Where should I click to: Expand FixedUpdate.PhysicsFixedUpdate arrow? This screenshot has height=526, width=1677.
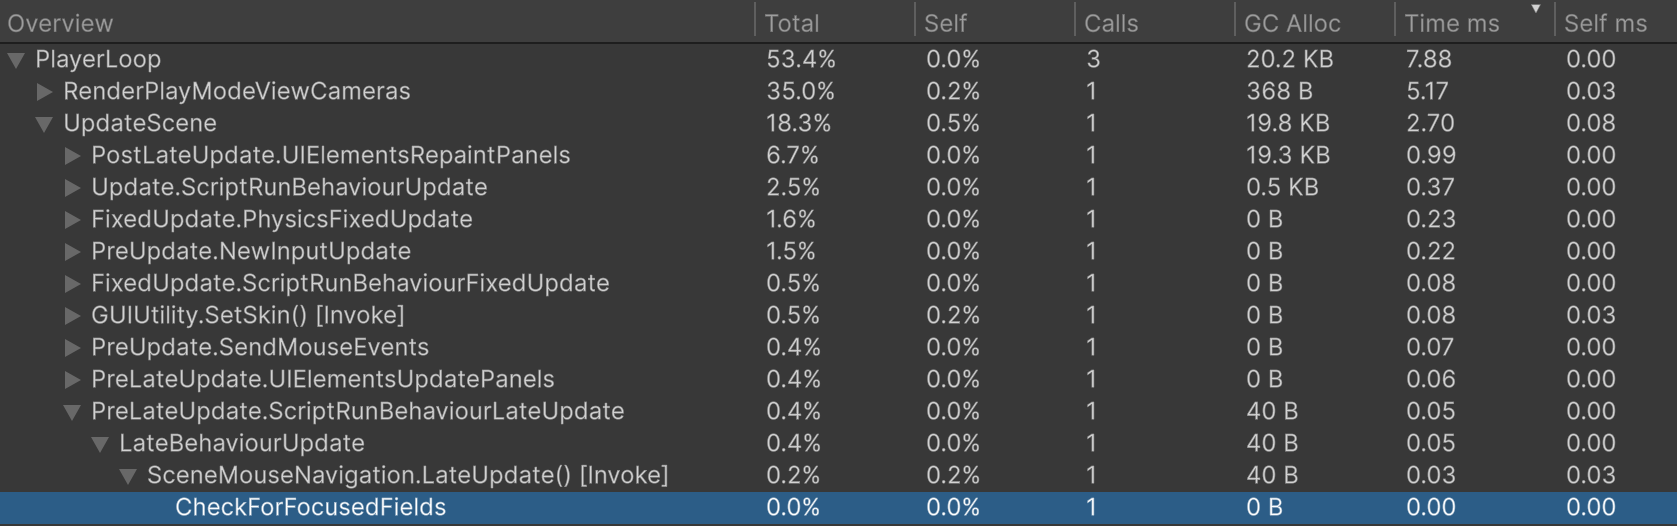coord(72,220)
